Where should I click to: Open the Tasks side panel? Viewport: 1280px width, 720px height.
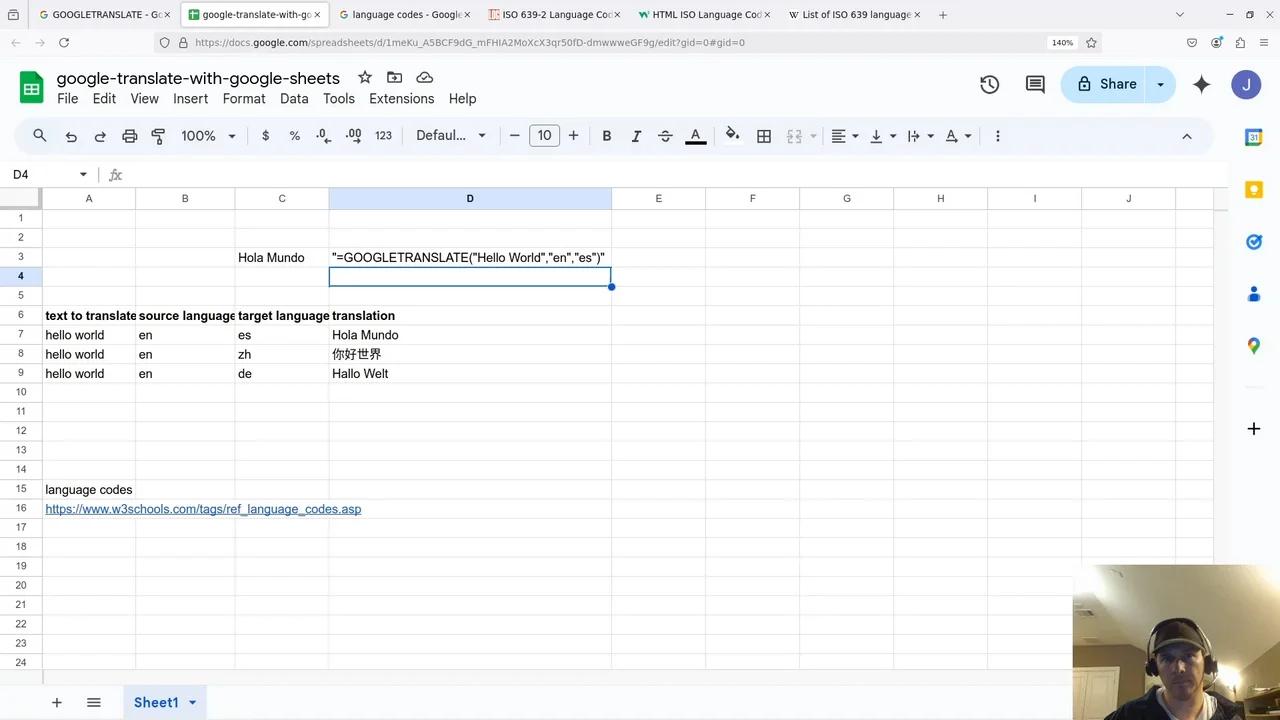1253,241
